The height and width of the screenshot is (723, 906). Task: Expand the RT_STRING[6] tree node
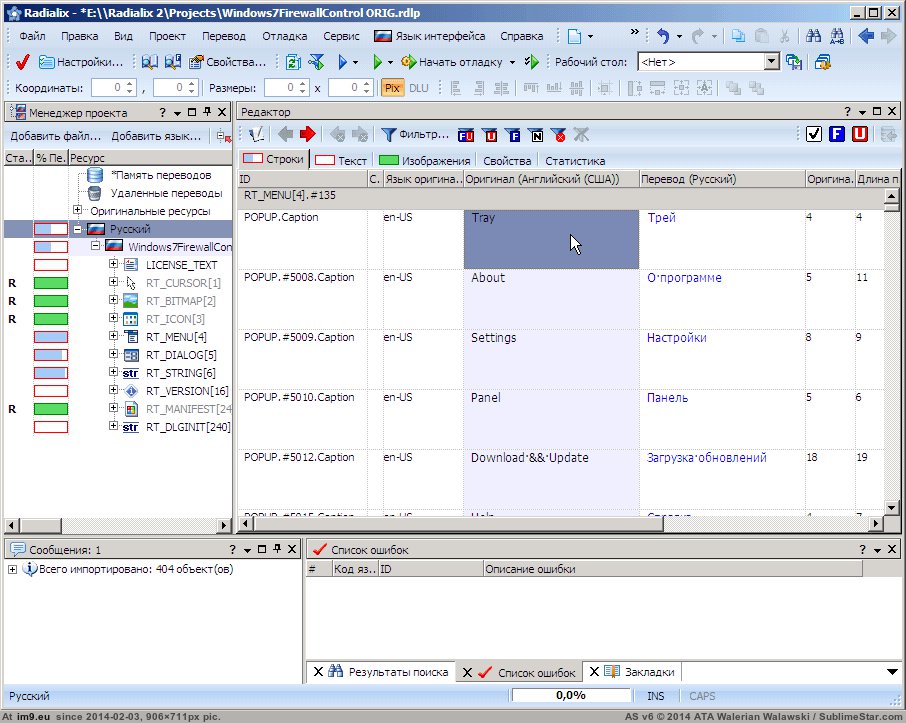[x=113, y=372]
